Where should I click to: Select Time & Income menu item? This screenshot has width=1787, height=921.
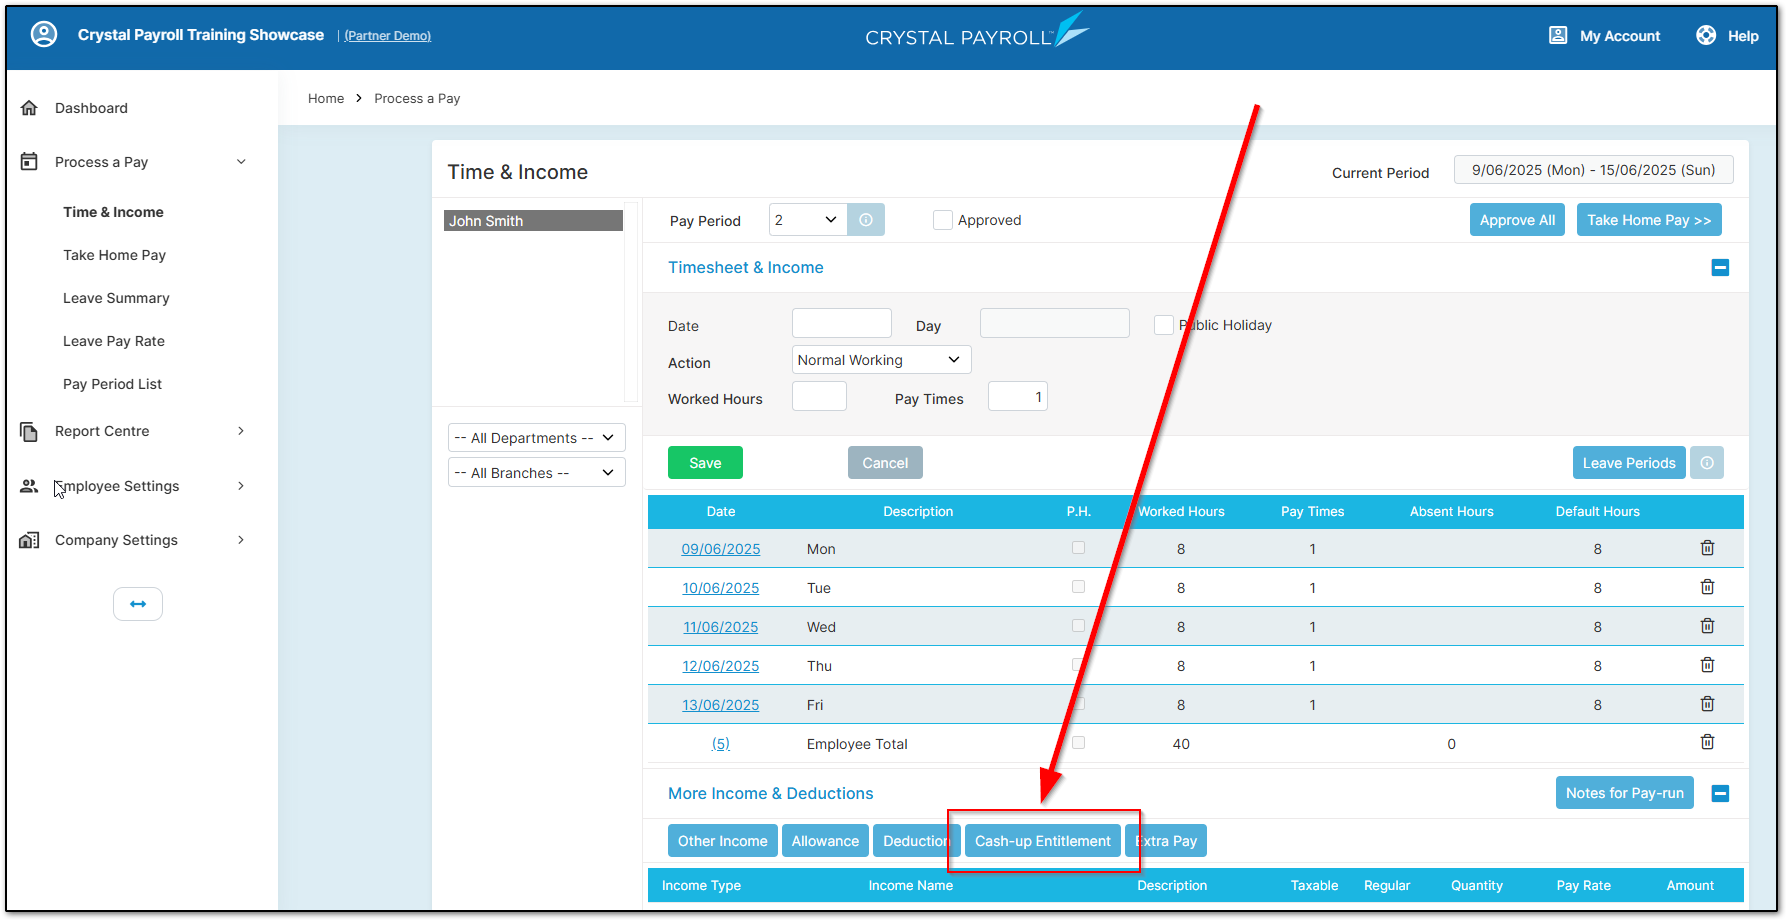pyautogui.click(x=113, y=212)
